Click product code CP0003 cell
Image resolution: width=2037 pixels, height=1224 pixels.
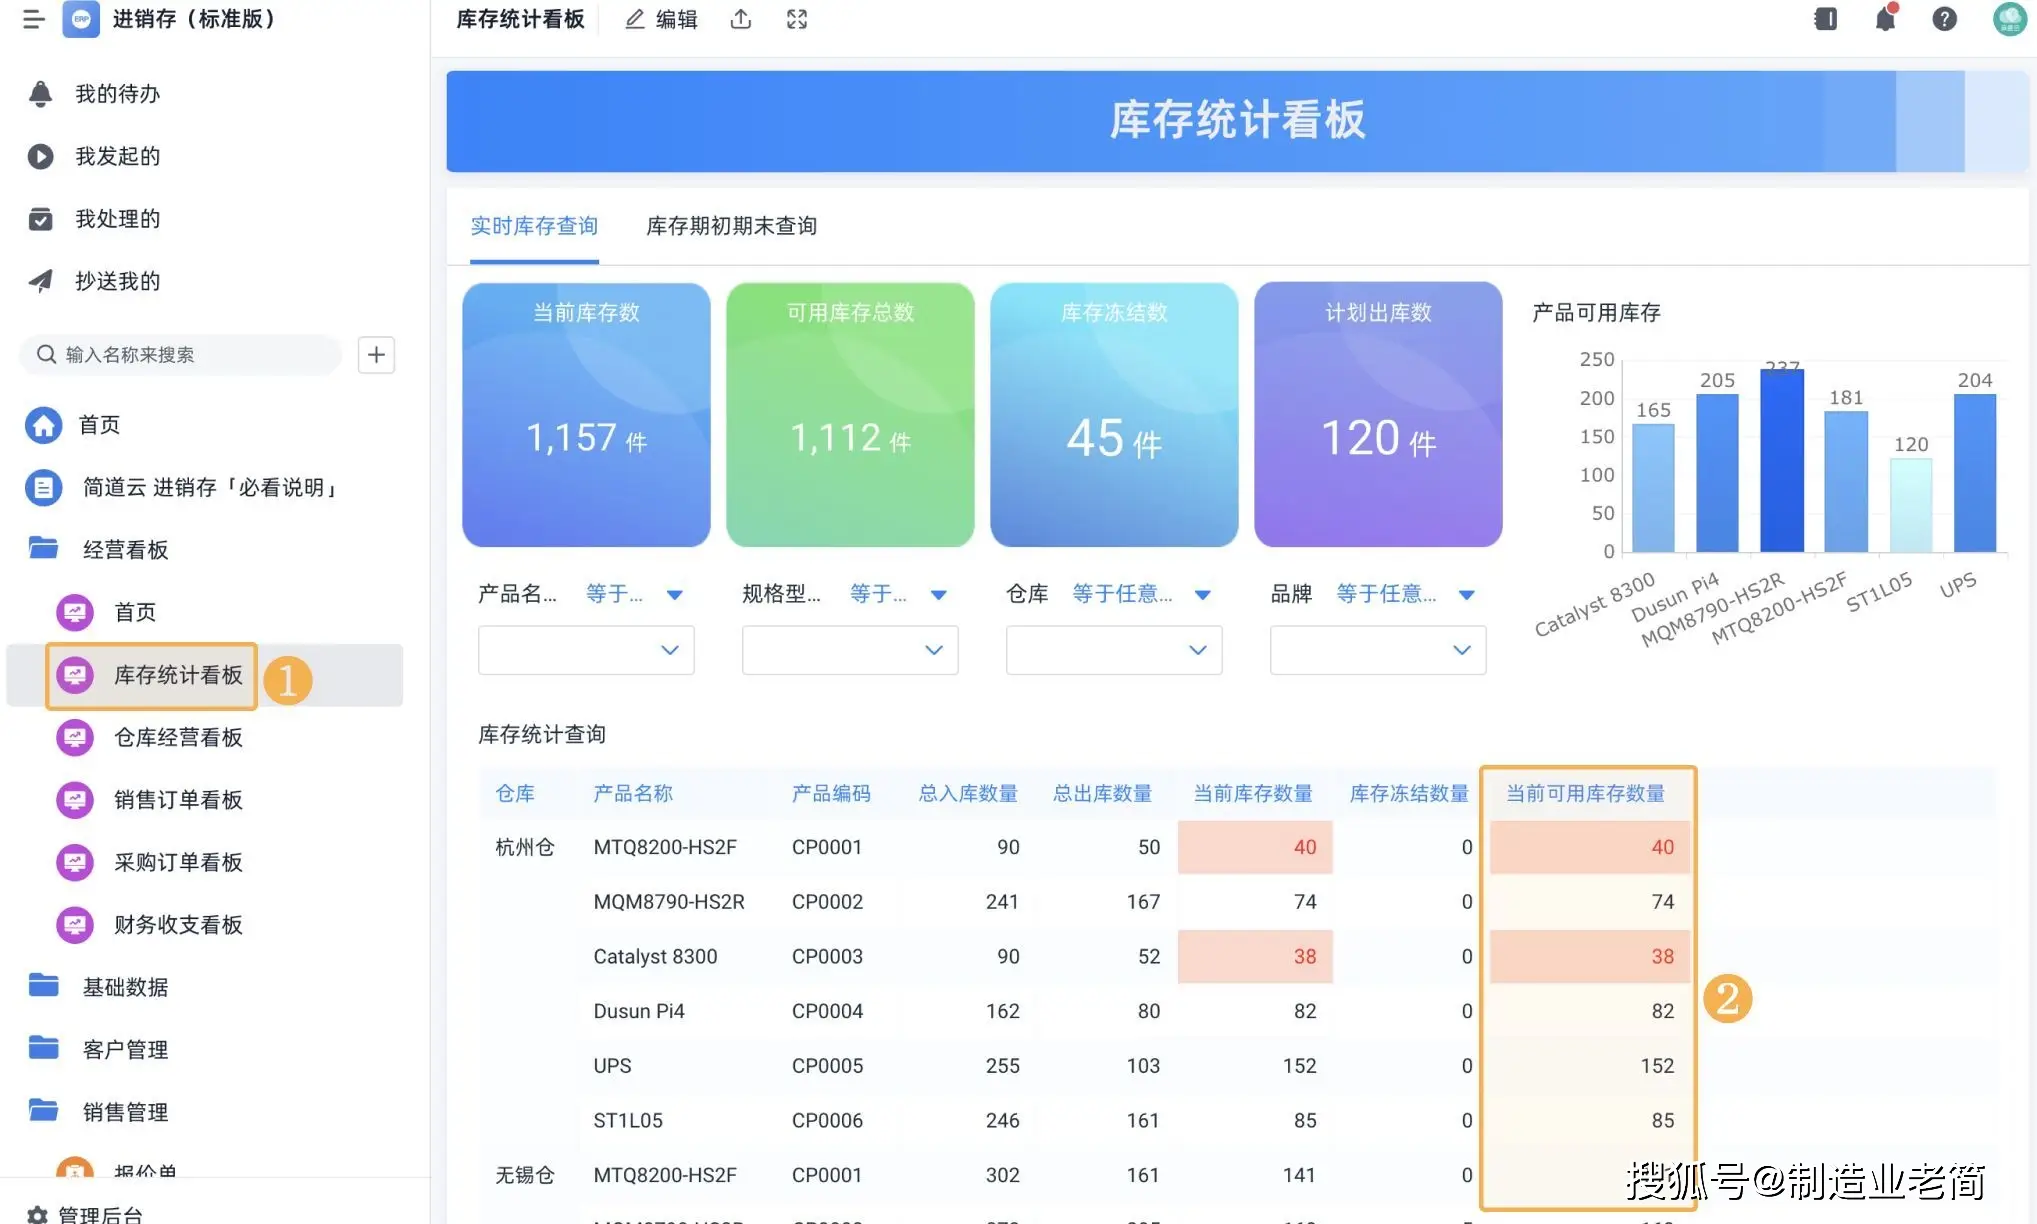[x=827, y=957]
